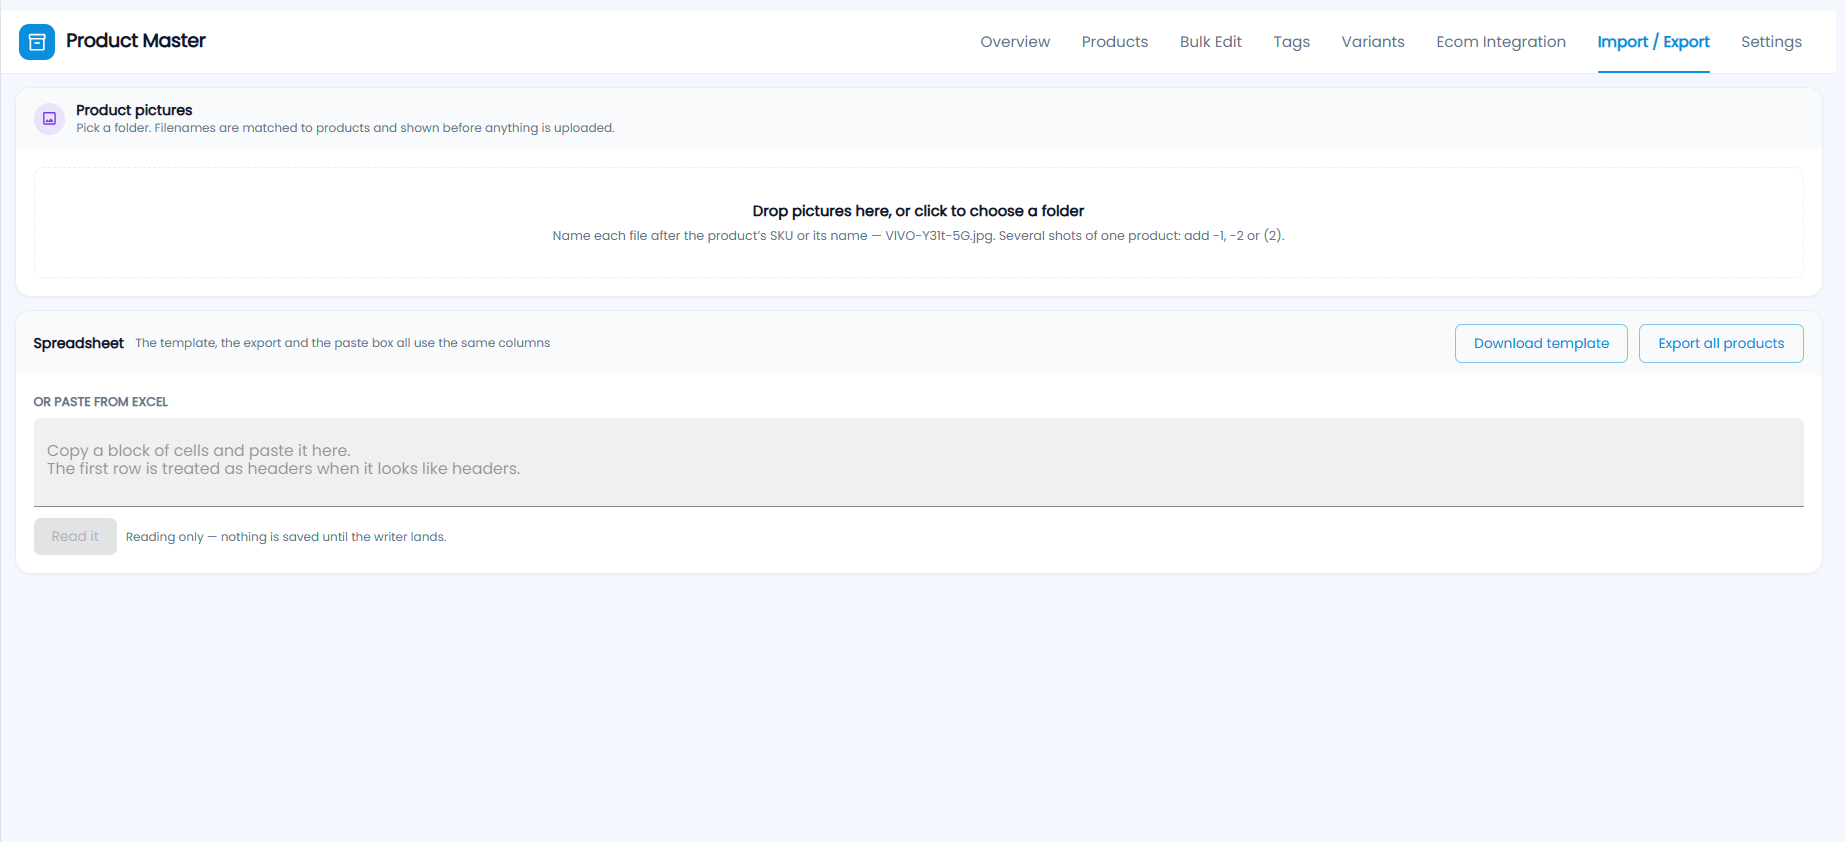Viewport: 1846px width, 842px height.
Task: Click the Product Master logo icon
Action: pyautogui.click(x=37, y=42)
